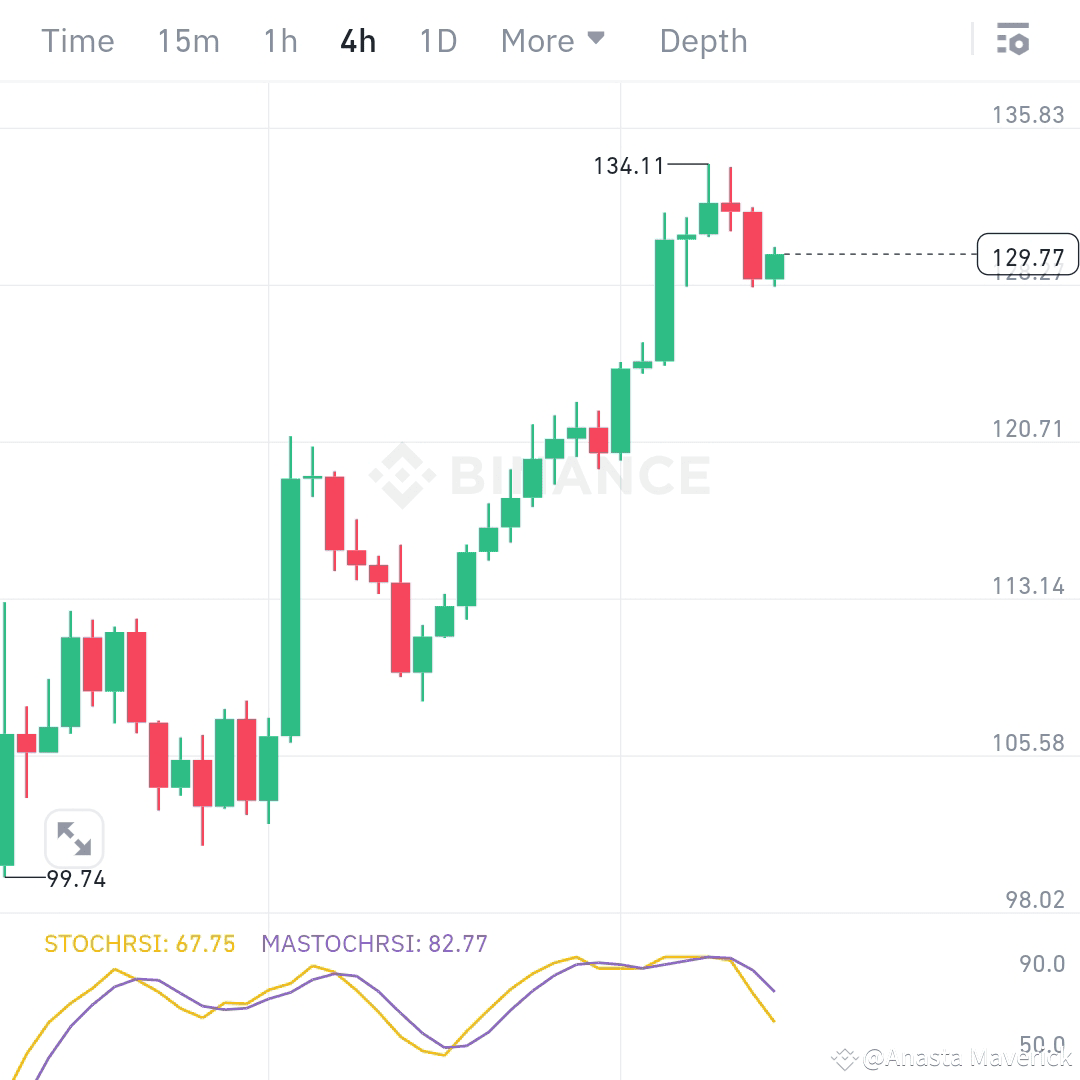Click the yellow STOCHRSI indicator label
The image size is (1080, 1080).
tap(137, 943)
